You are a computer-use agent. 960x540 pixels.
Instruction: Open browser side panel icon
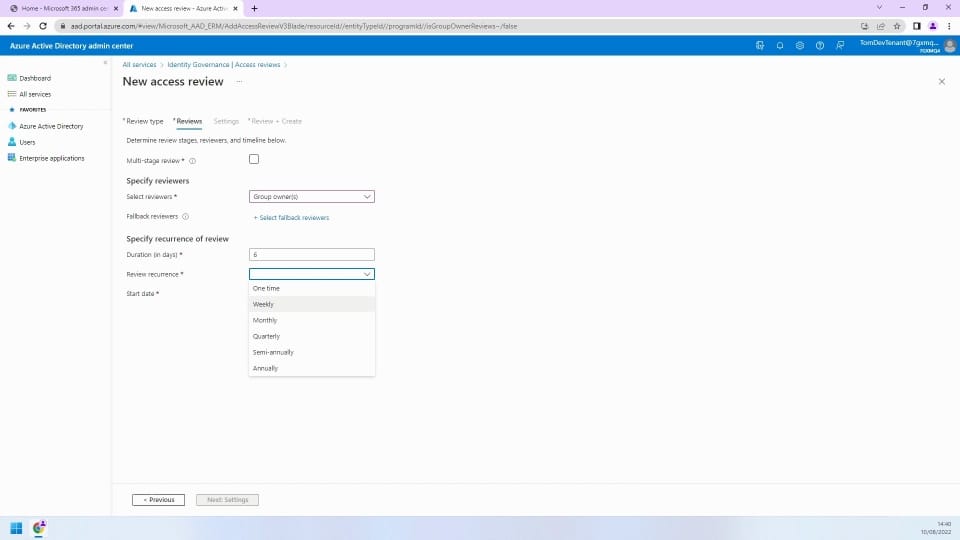click(x=917, y=26)
